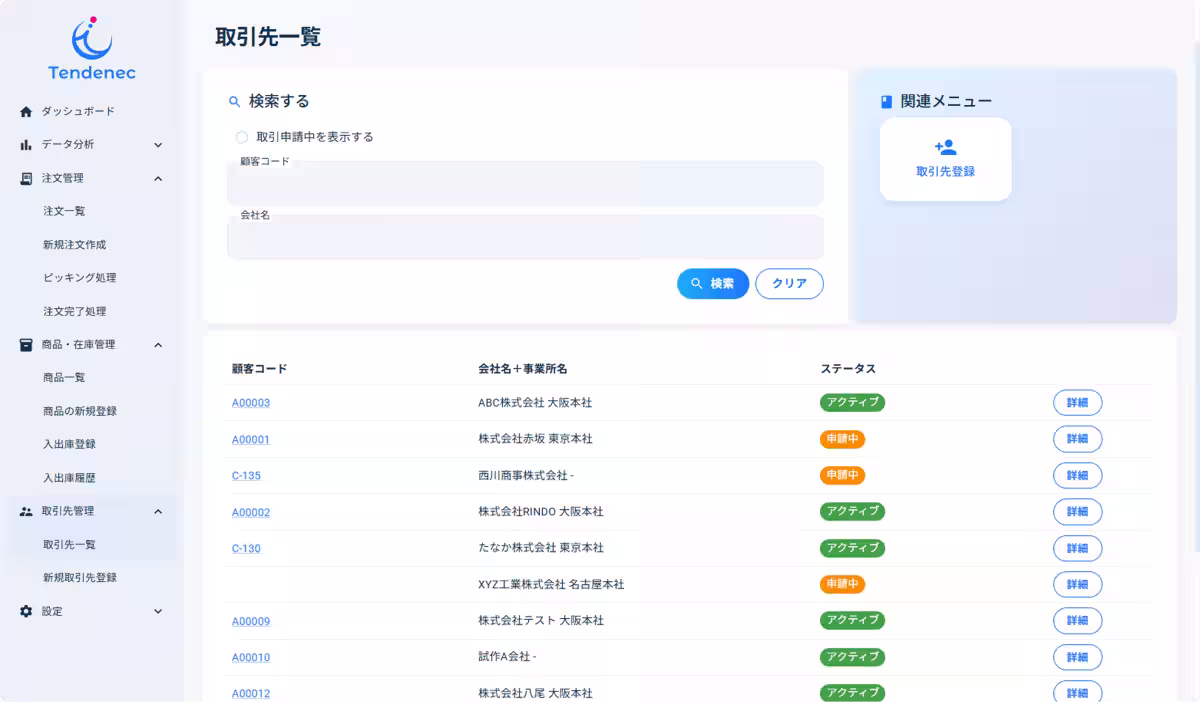Select the データ分析 chart icon

(x=27, y=144)
